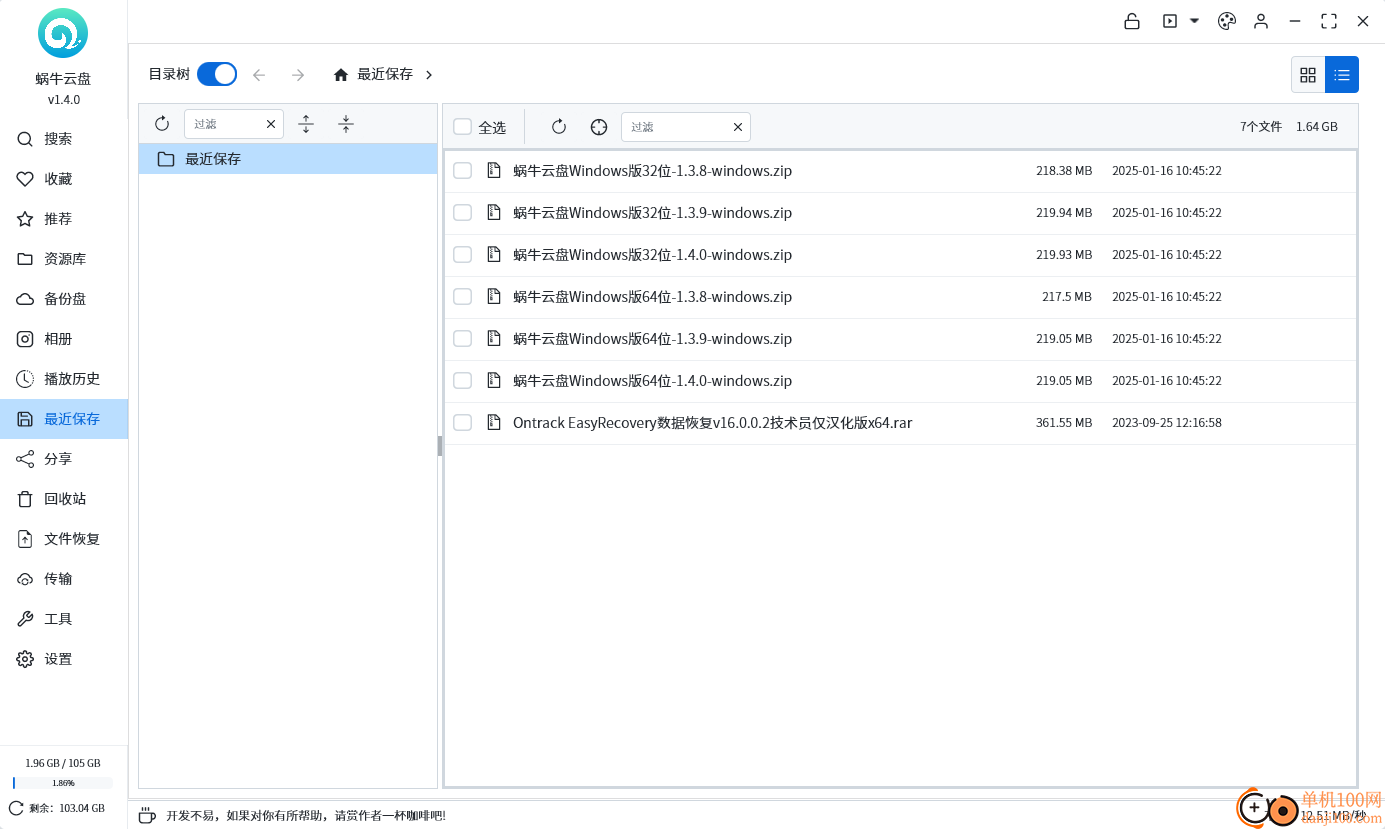Open 蜗牛云盘Windows版32位-1.3.9-windows.zip
1385x829 pixels.
click(652, 213)
